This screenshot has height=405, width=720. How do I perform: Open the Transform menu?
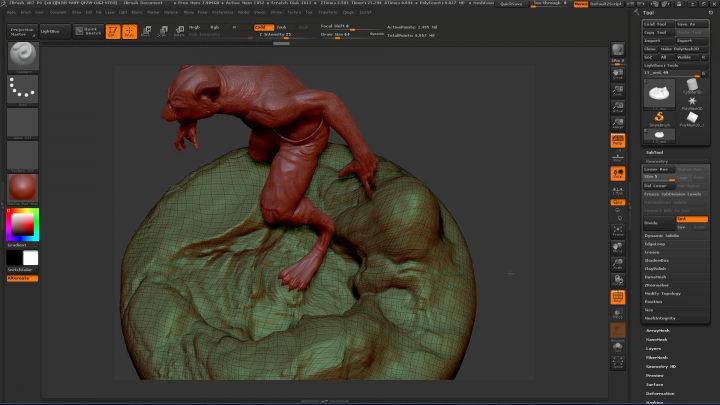tap(328, 12)
